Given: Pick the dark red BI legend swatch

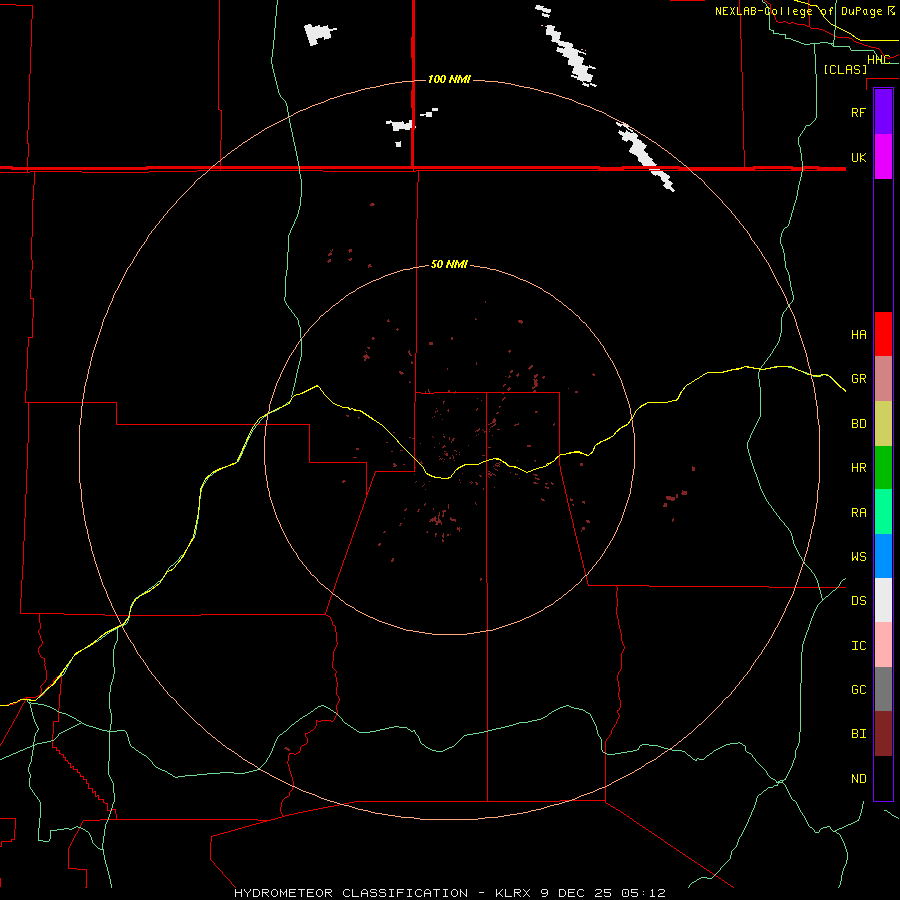Looking at the screenshot, I should (x=883, y=734).
